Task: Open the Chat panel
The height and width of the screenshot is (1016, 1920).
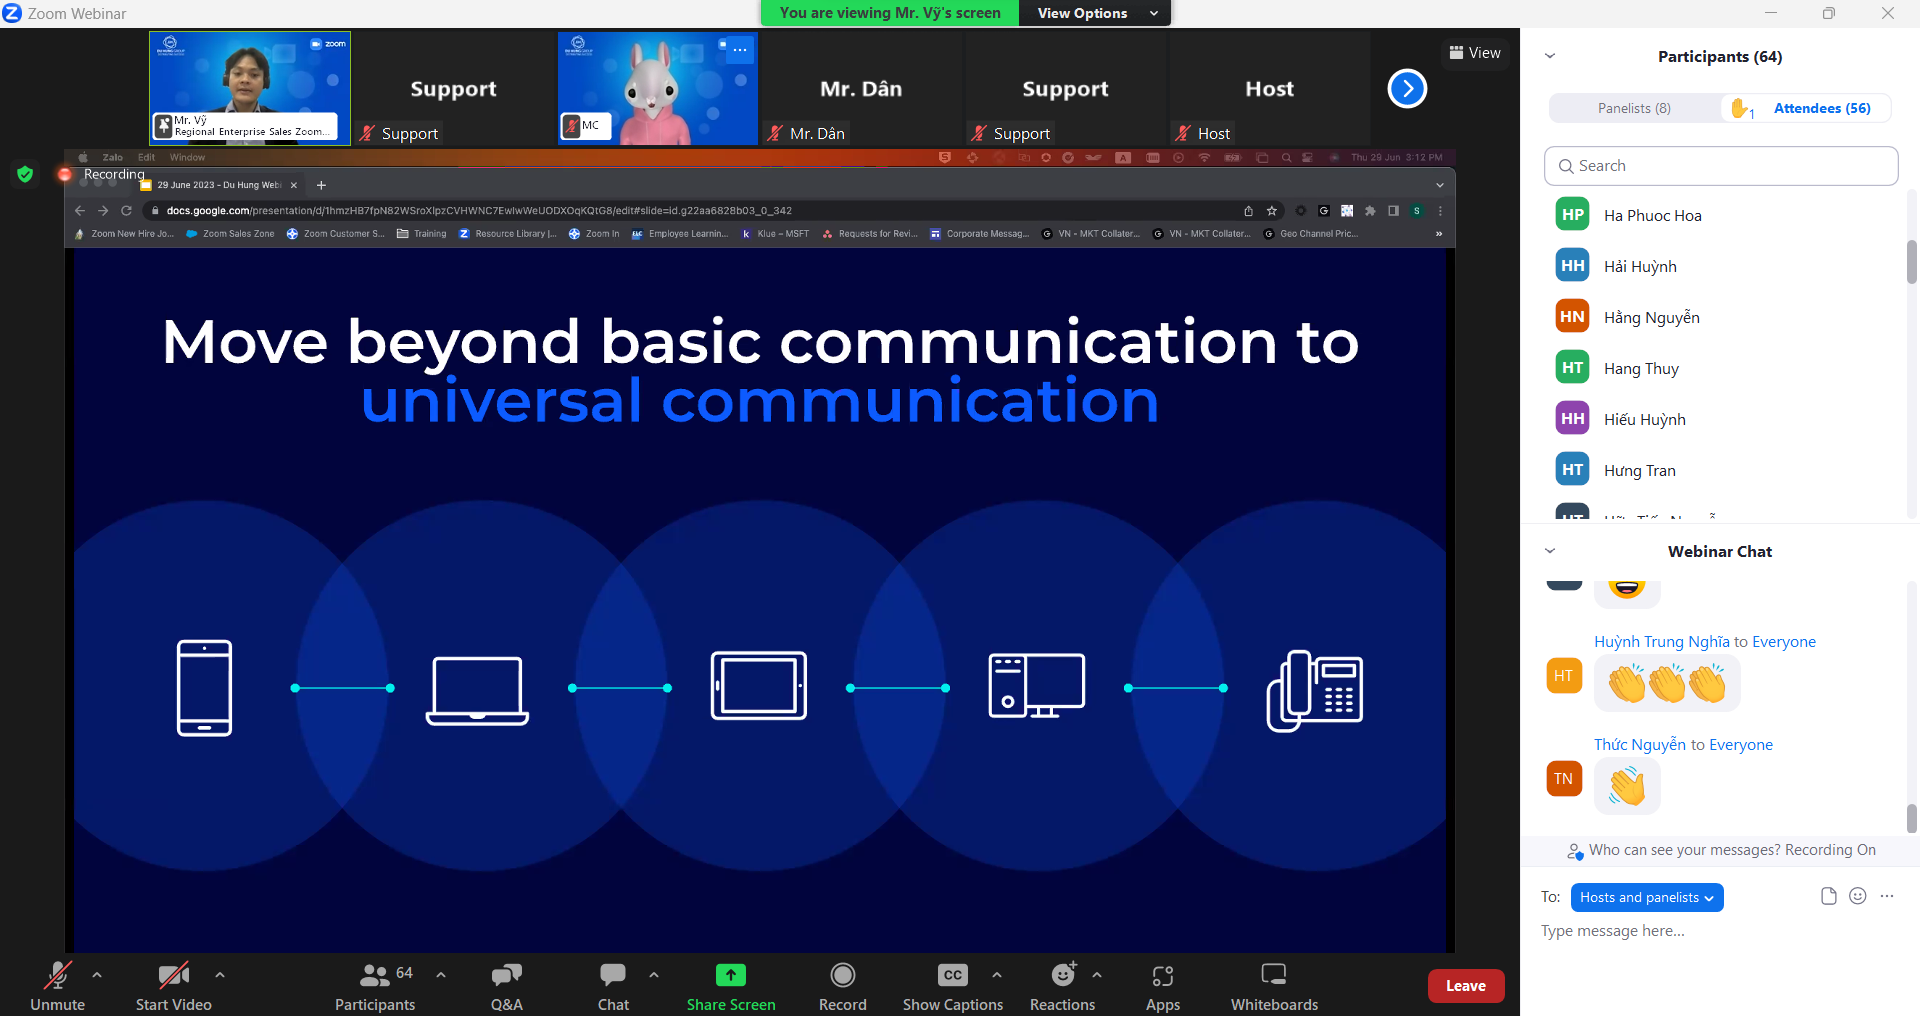Action: 612,985
